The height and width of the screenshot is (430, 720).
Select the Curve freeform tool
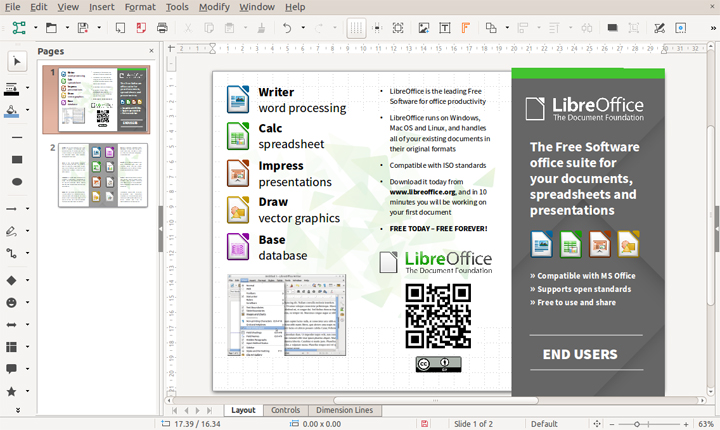tap(11, 231)
